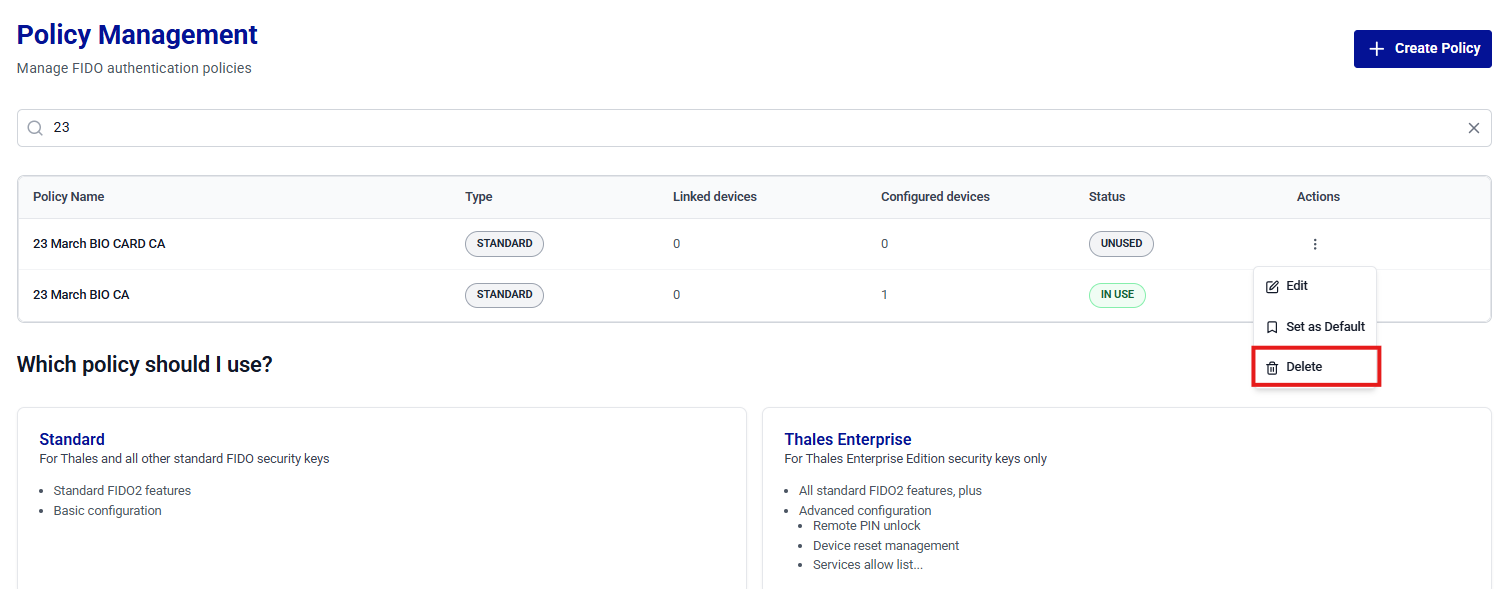Click the plus icon in Create Policy
1506x589 pixels.
click(1377, 49)
